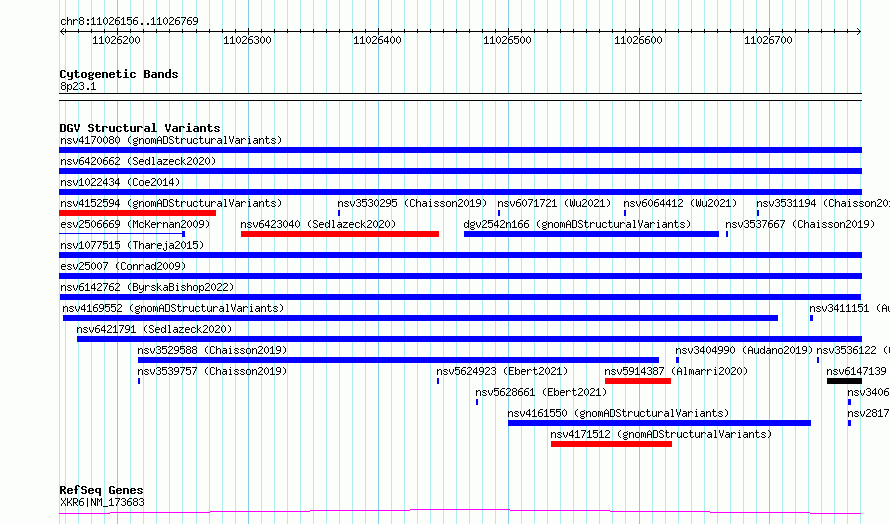This screenshot has height=524, width=890.
Task: Select the red nsv4171512 variant bar
Action: pos(611,444)
